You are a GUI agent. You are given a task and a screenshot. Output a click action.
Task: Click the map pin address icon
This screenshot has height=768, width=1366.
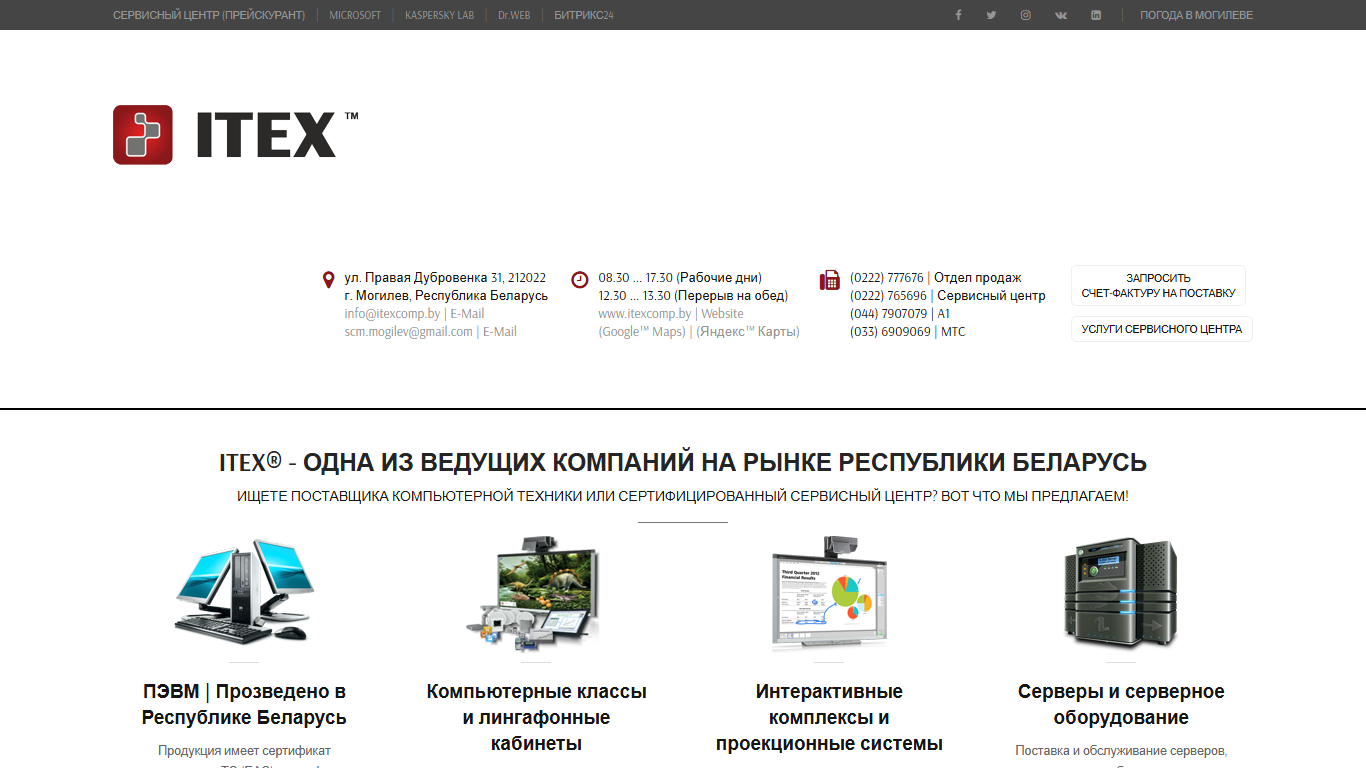[x=328, y=280]
